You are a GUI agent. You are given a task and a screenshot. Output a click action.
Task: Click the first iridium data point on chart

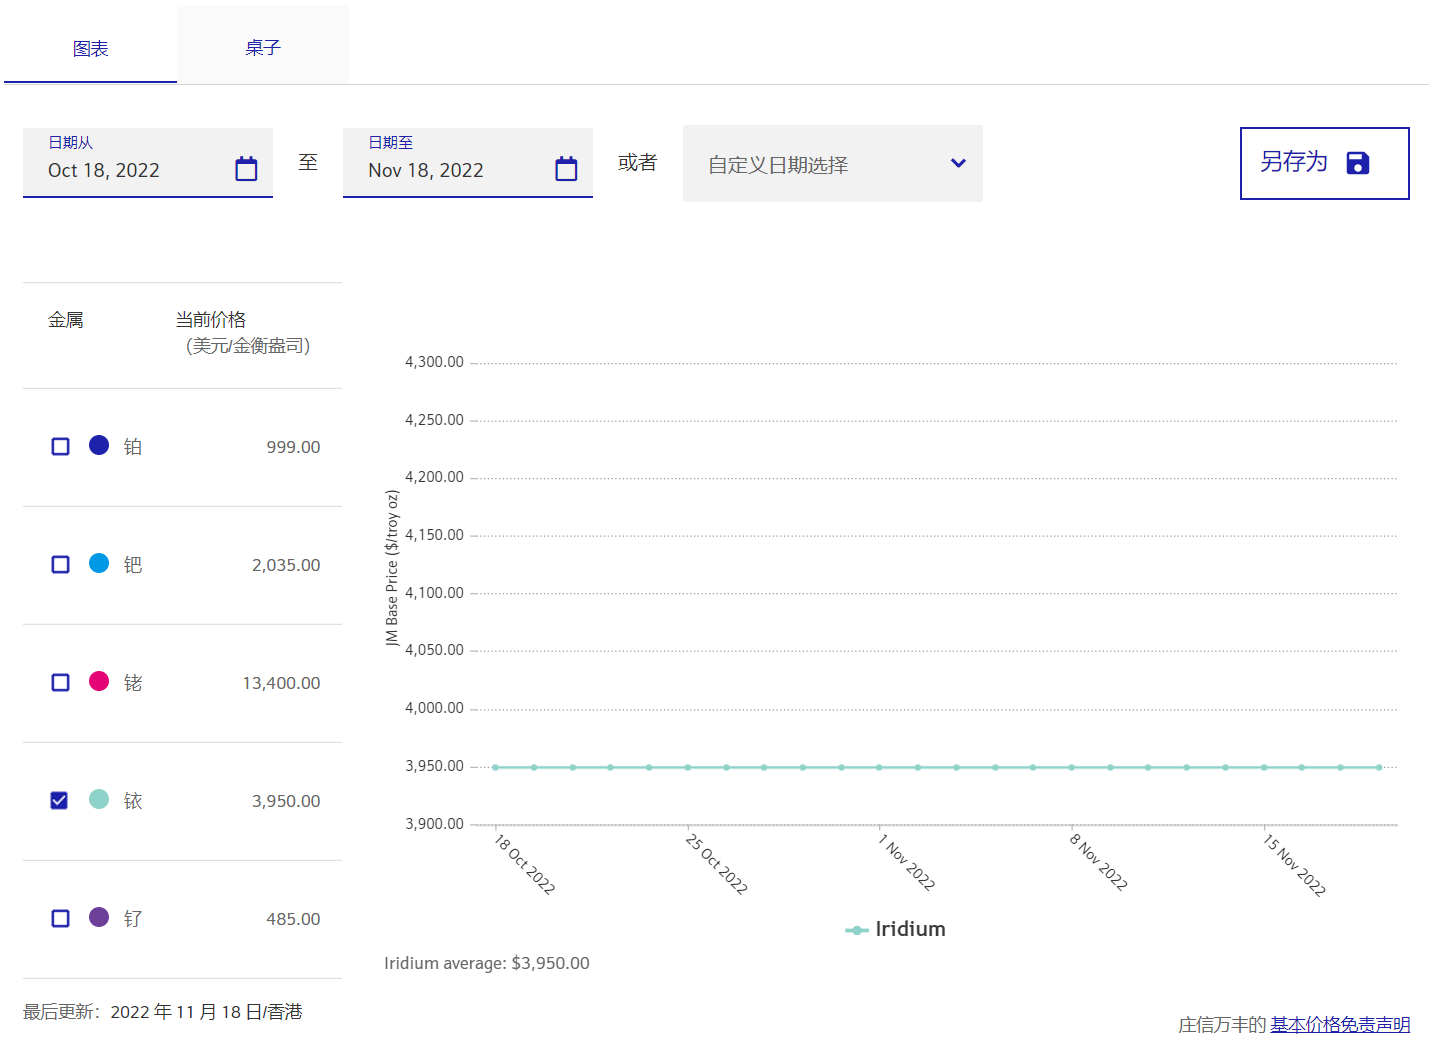pos(495,767)
